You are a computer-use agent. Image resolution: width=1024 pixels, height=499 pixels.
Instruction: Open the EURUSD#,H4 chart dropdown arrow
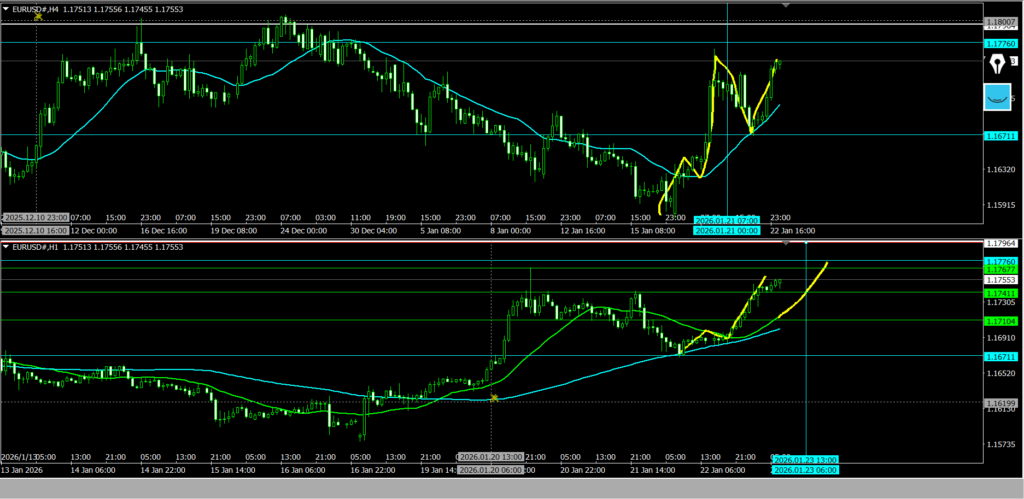(7, 7)
